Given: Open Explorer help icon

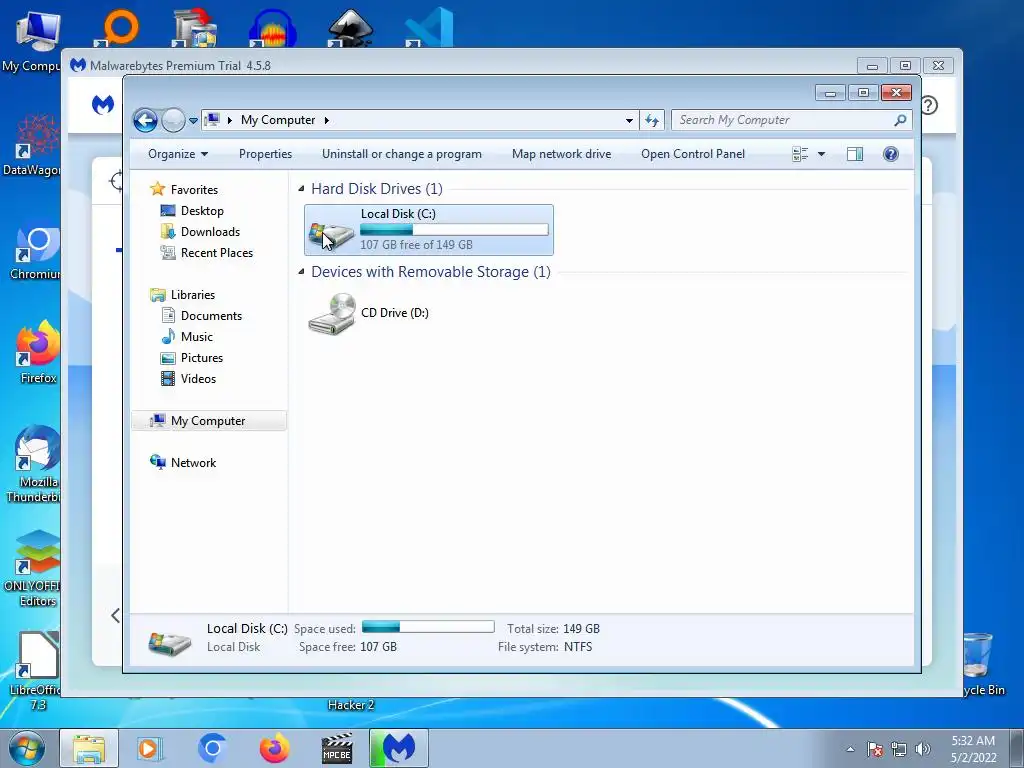Looking at the screenshot, I should point(890,154).
